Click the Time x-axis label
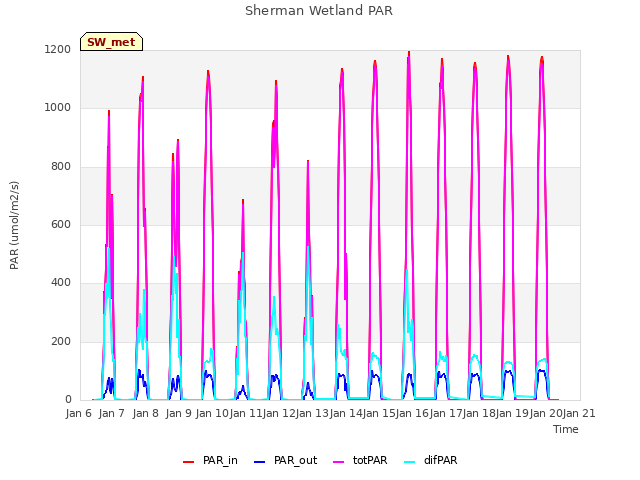Screen dimensions: 640x480 (x=566, y=429)
